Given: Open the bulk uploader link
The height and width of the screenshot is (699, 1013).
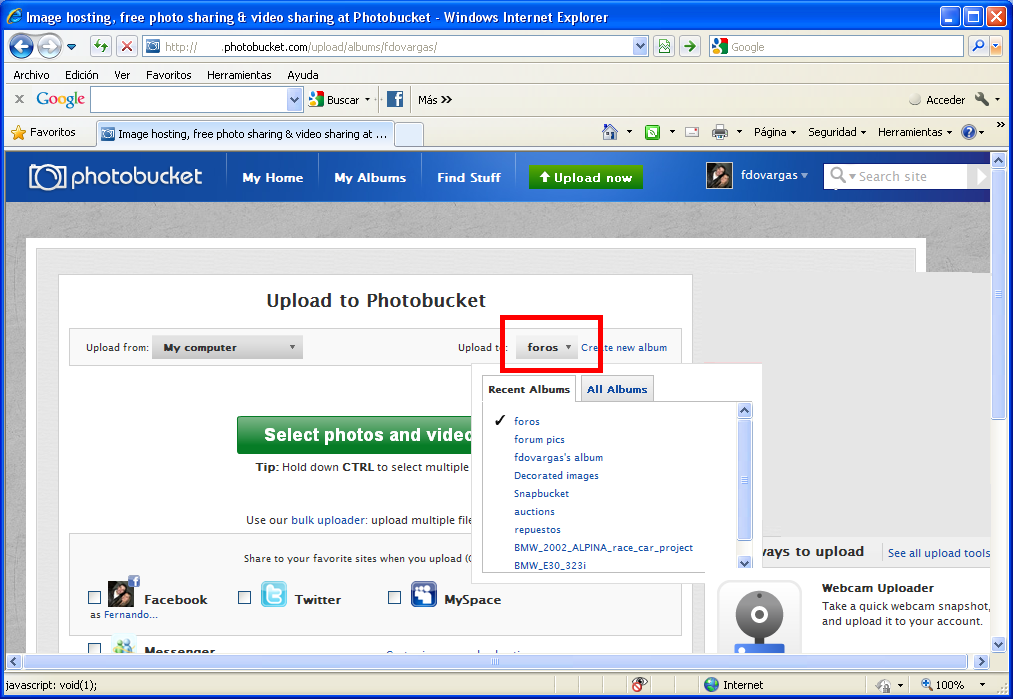Looking at the screenshot, I should [x=329, y=520].
